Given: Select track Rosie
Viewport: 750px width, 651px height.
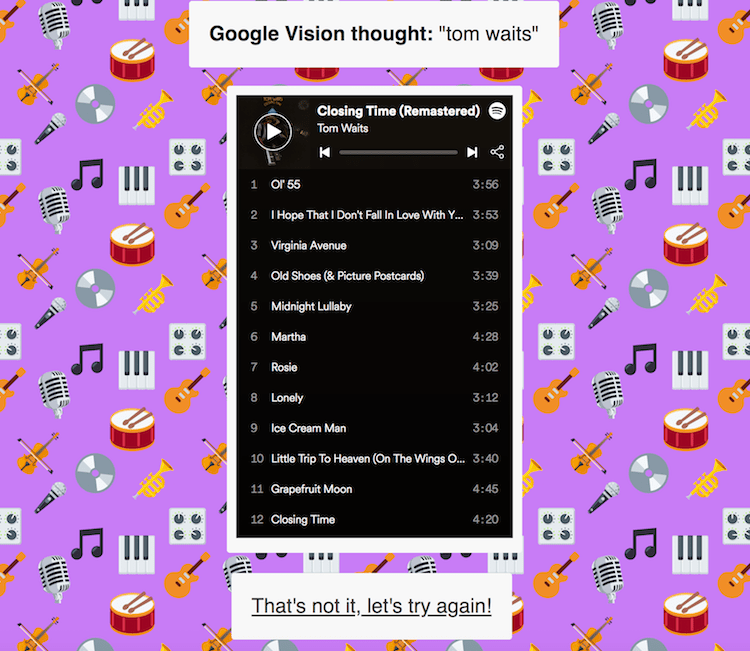Looking at the screenshot, I should (375, 367).
